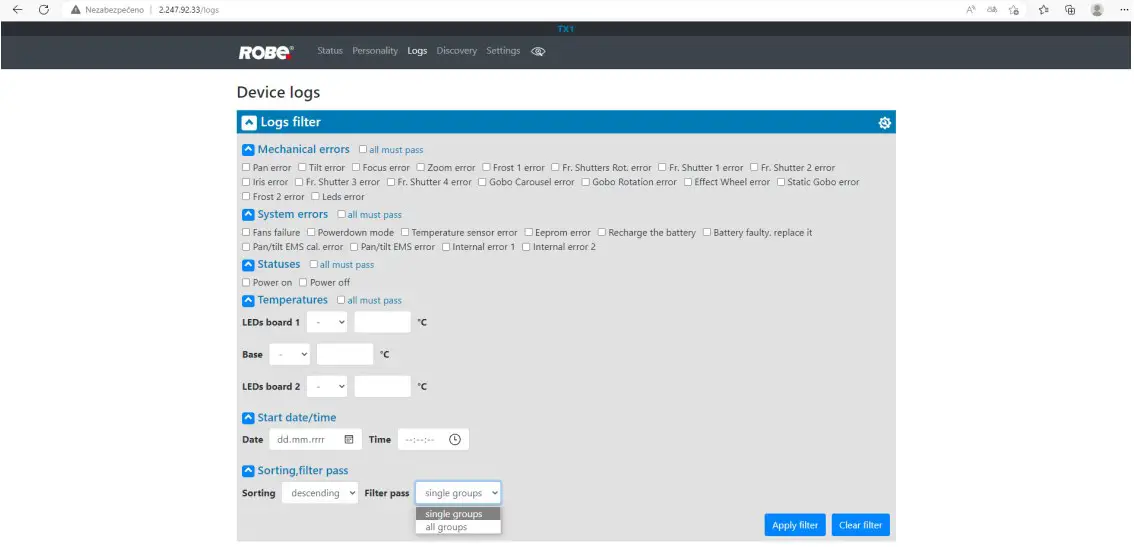Click the translate page icon
Screen dimensions: 1134x547
(992, 10)
